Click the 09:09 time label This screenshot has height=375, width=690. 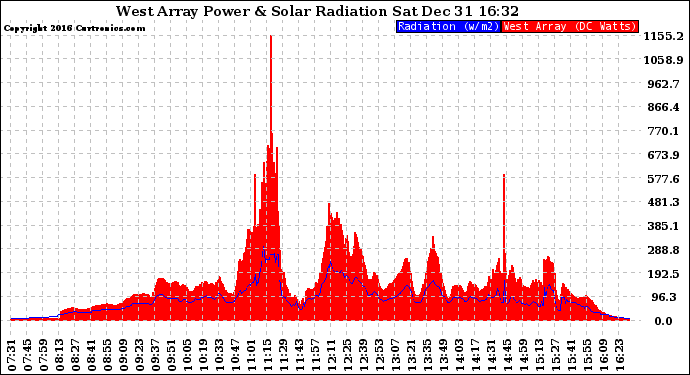124,355
